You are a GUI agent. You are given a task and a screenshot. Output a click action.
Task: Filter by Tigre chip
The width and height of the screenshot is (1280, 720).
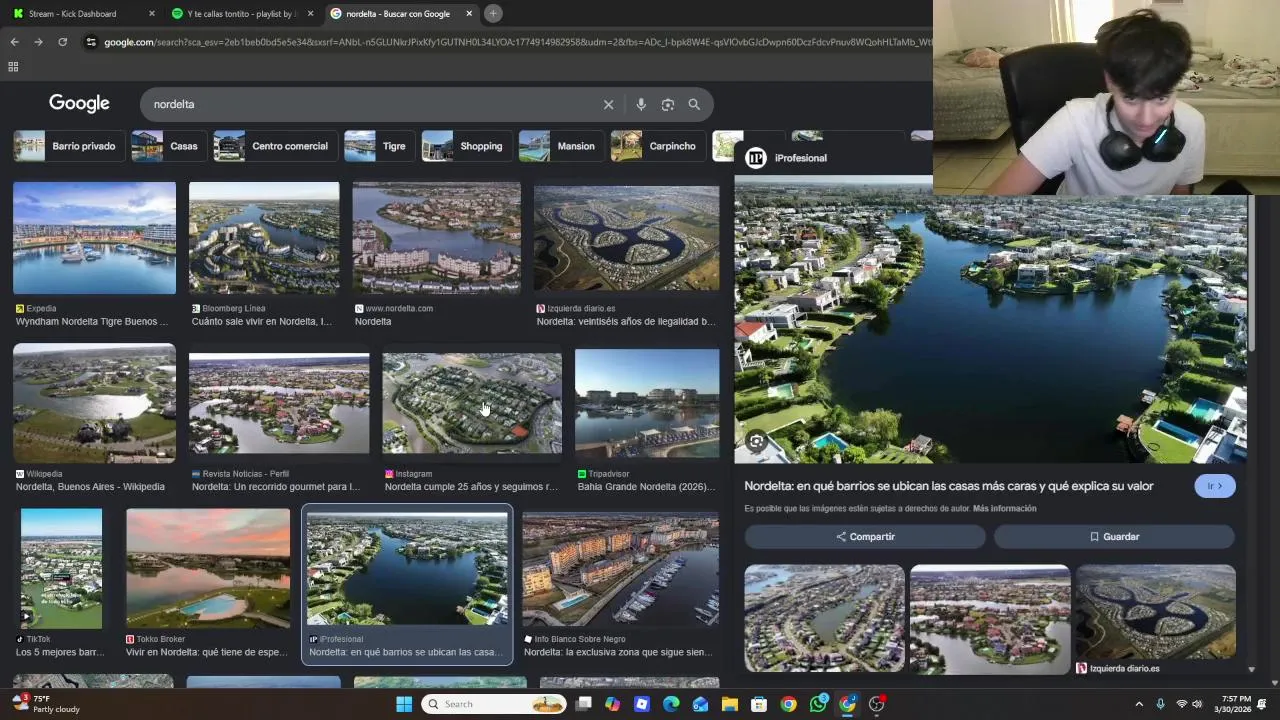pyautogui.click(x=379, y=146)
